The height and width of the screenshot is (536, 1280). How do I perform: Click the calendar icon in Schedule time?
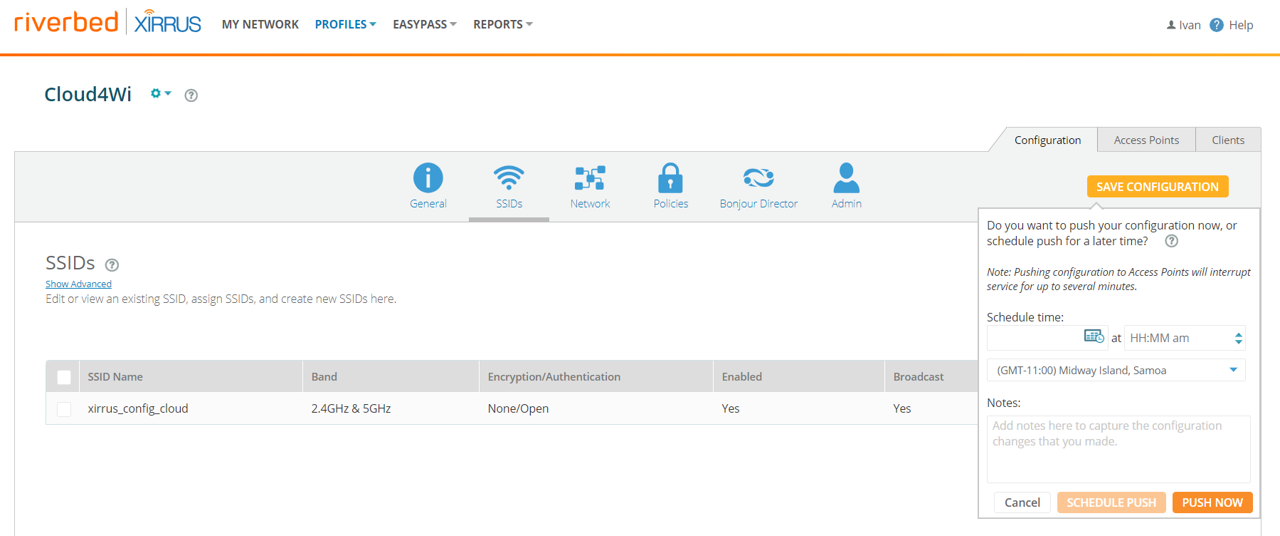click(x=1094, y=337)
